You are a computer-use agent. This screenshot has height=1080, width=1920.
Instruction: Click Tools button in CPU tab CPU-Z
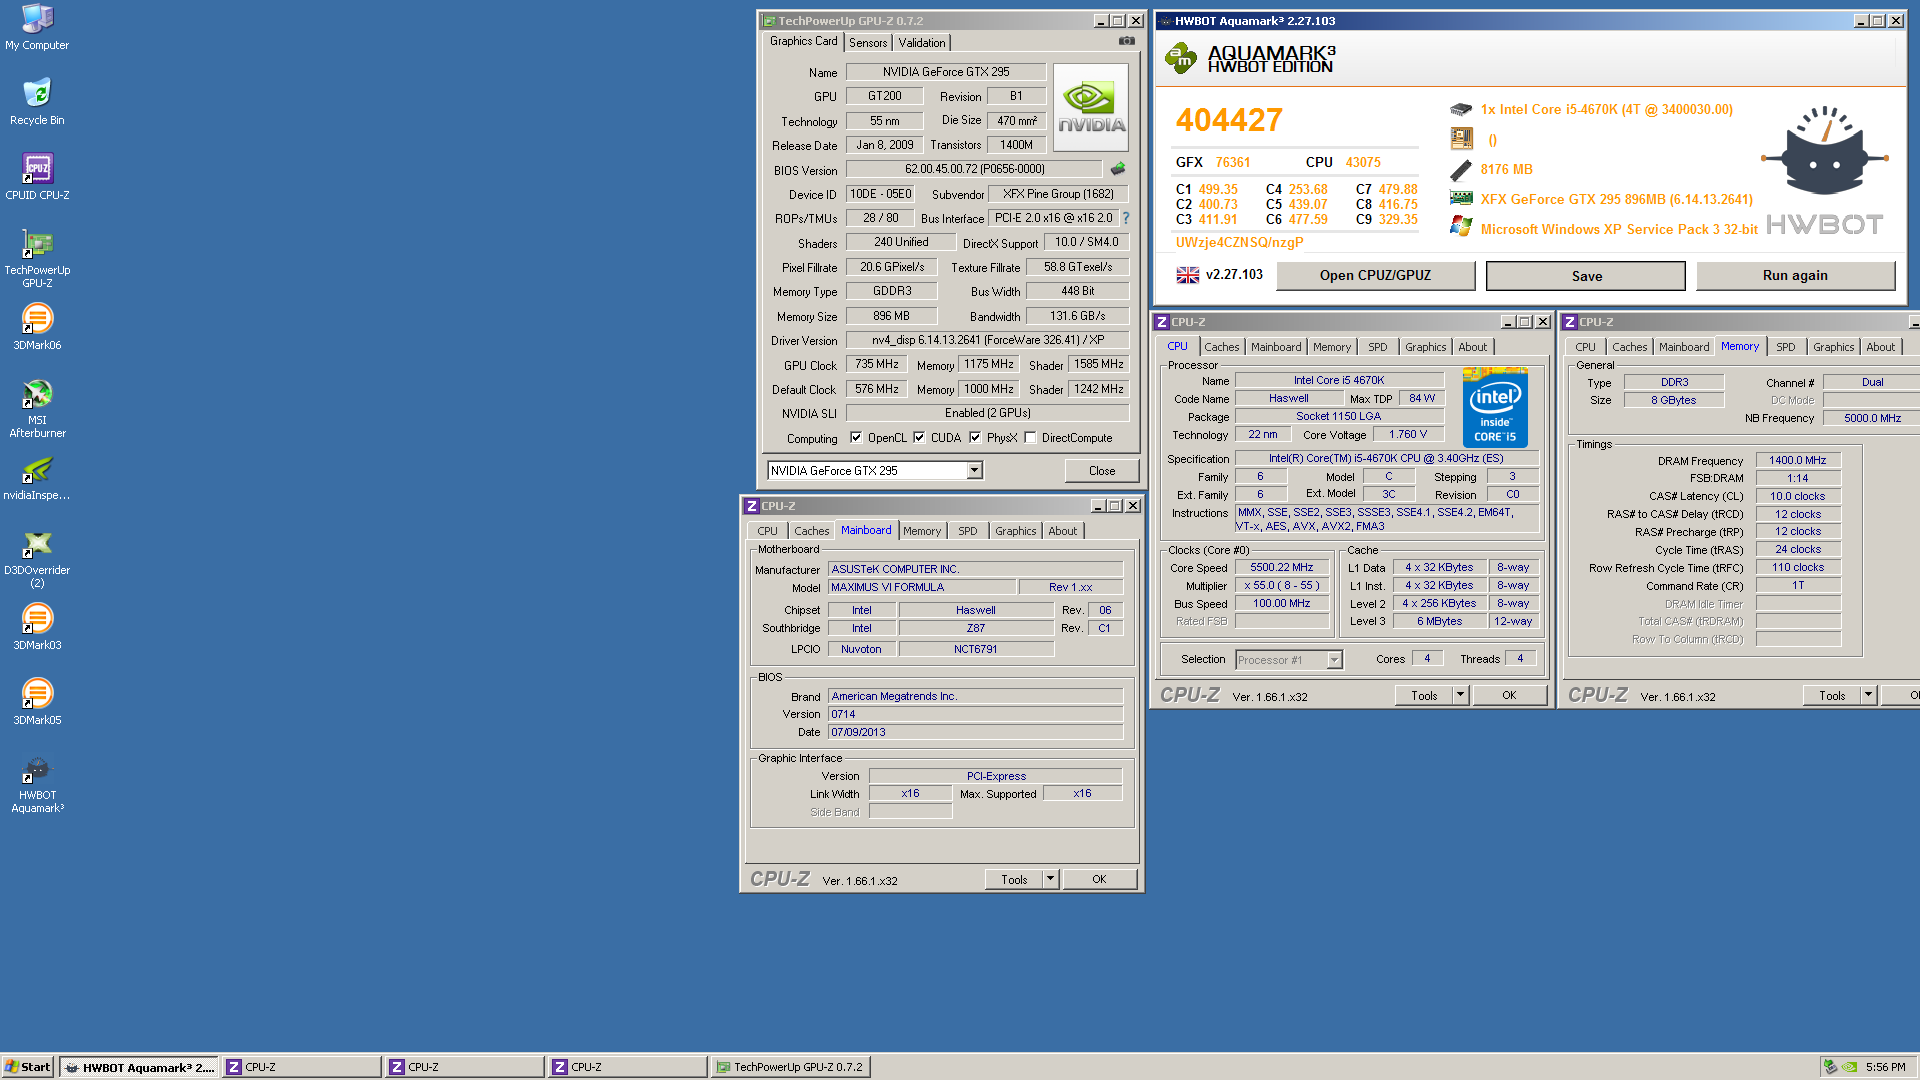coord(1424,695)
